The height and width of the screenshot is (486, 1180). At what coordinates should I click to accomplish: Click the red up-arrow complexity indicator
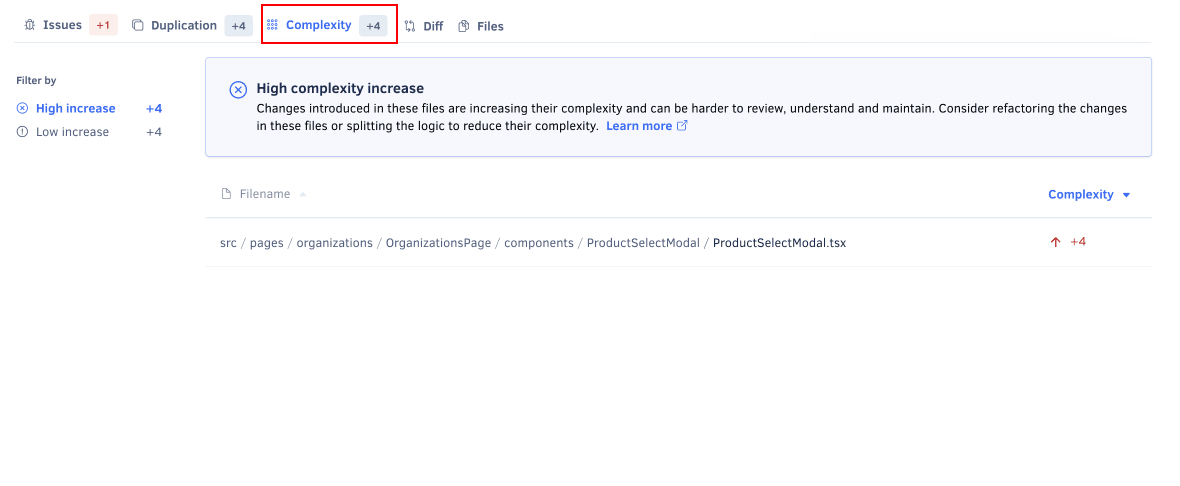[1055, 242]
